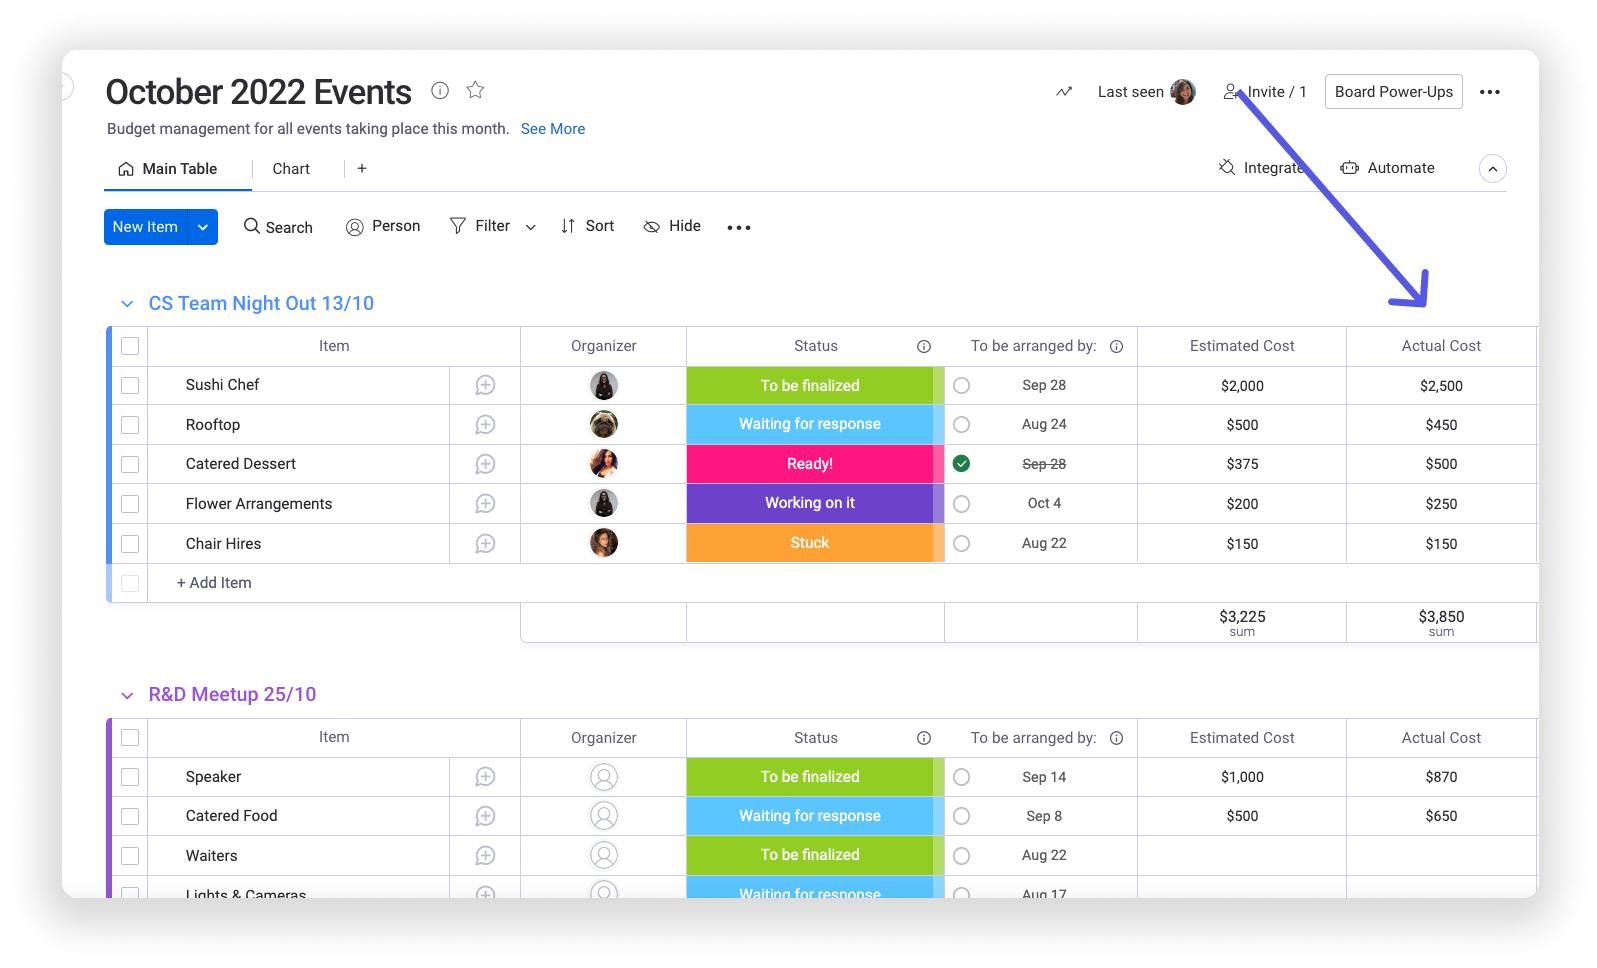Open the board options three-dot menu

click(1490, 92)
